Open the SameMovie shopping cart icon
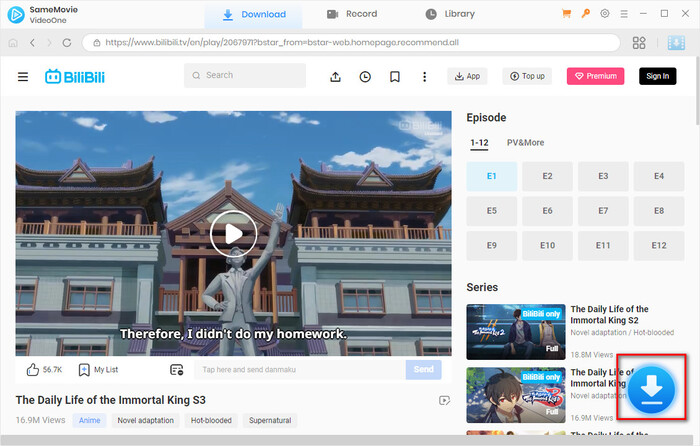700x446 pixels. pos(566,14)
